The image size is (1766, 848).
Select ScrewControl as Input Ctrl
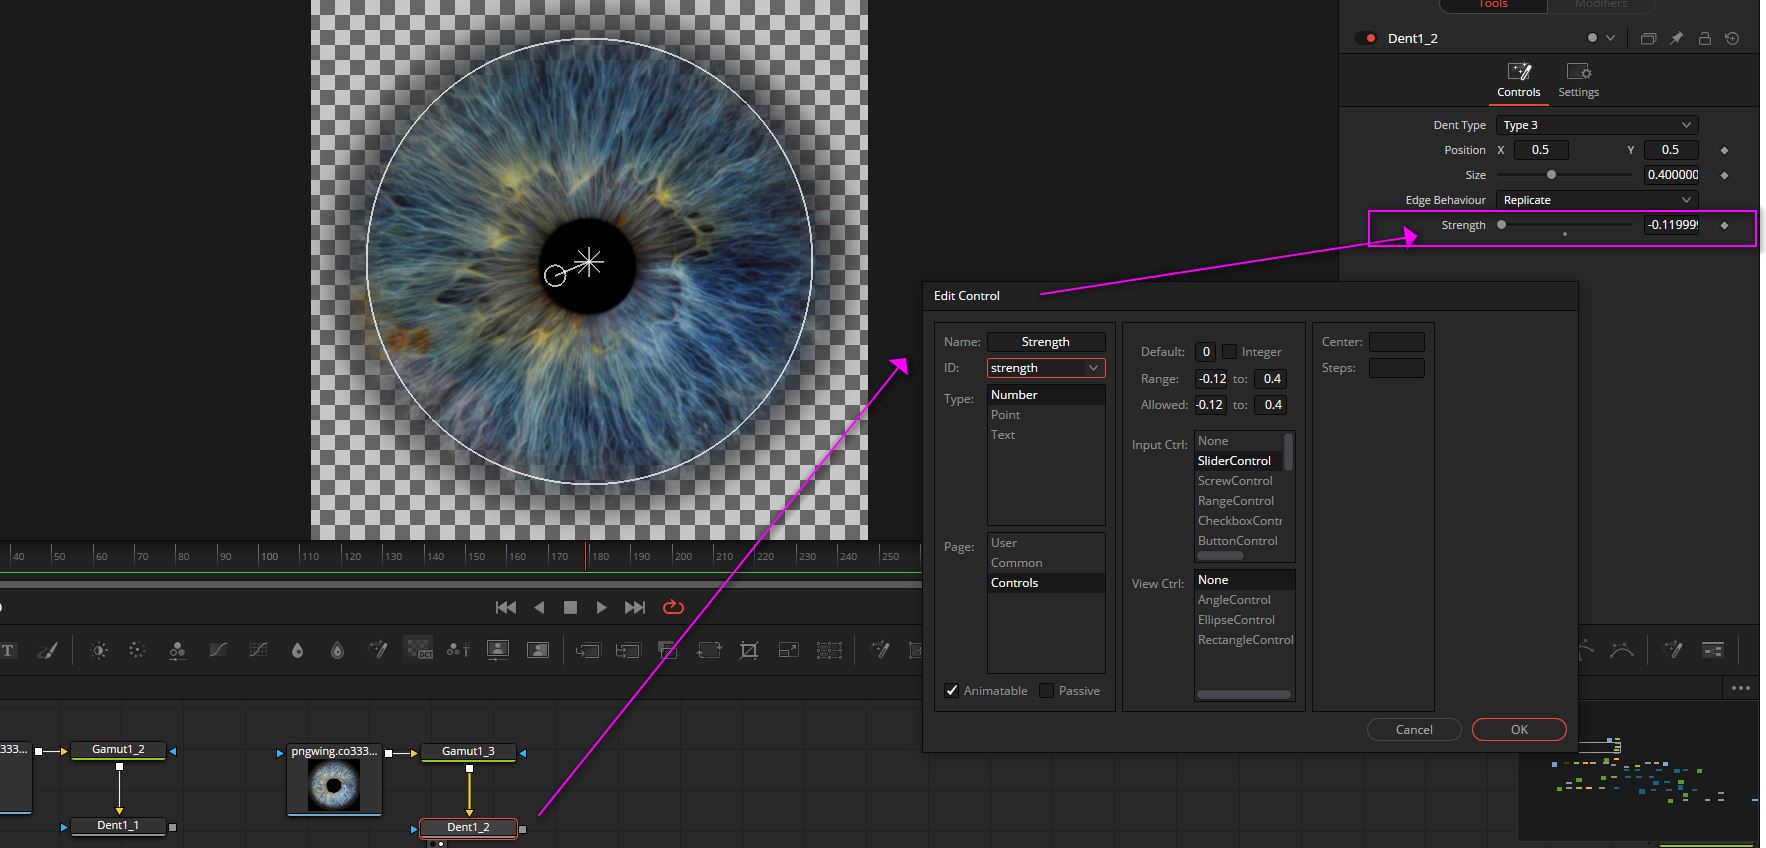(x=1239, y=481)
